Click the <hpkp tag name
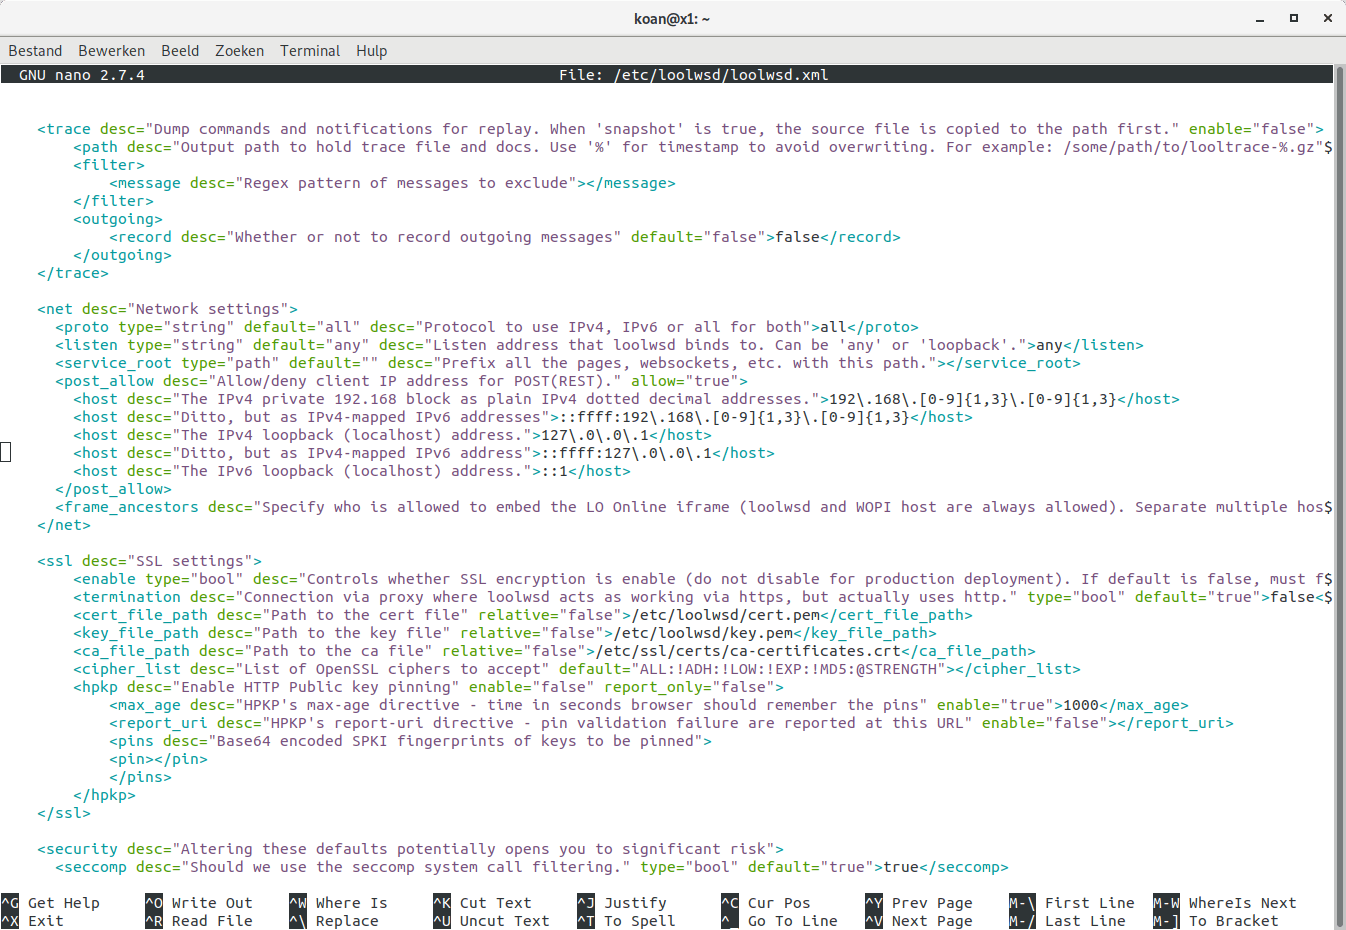This screenshot has height=930, width=1346. pos(95,687)
